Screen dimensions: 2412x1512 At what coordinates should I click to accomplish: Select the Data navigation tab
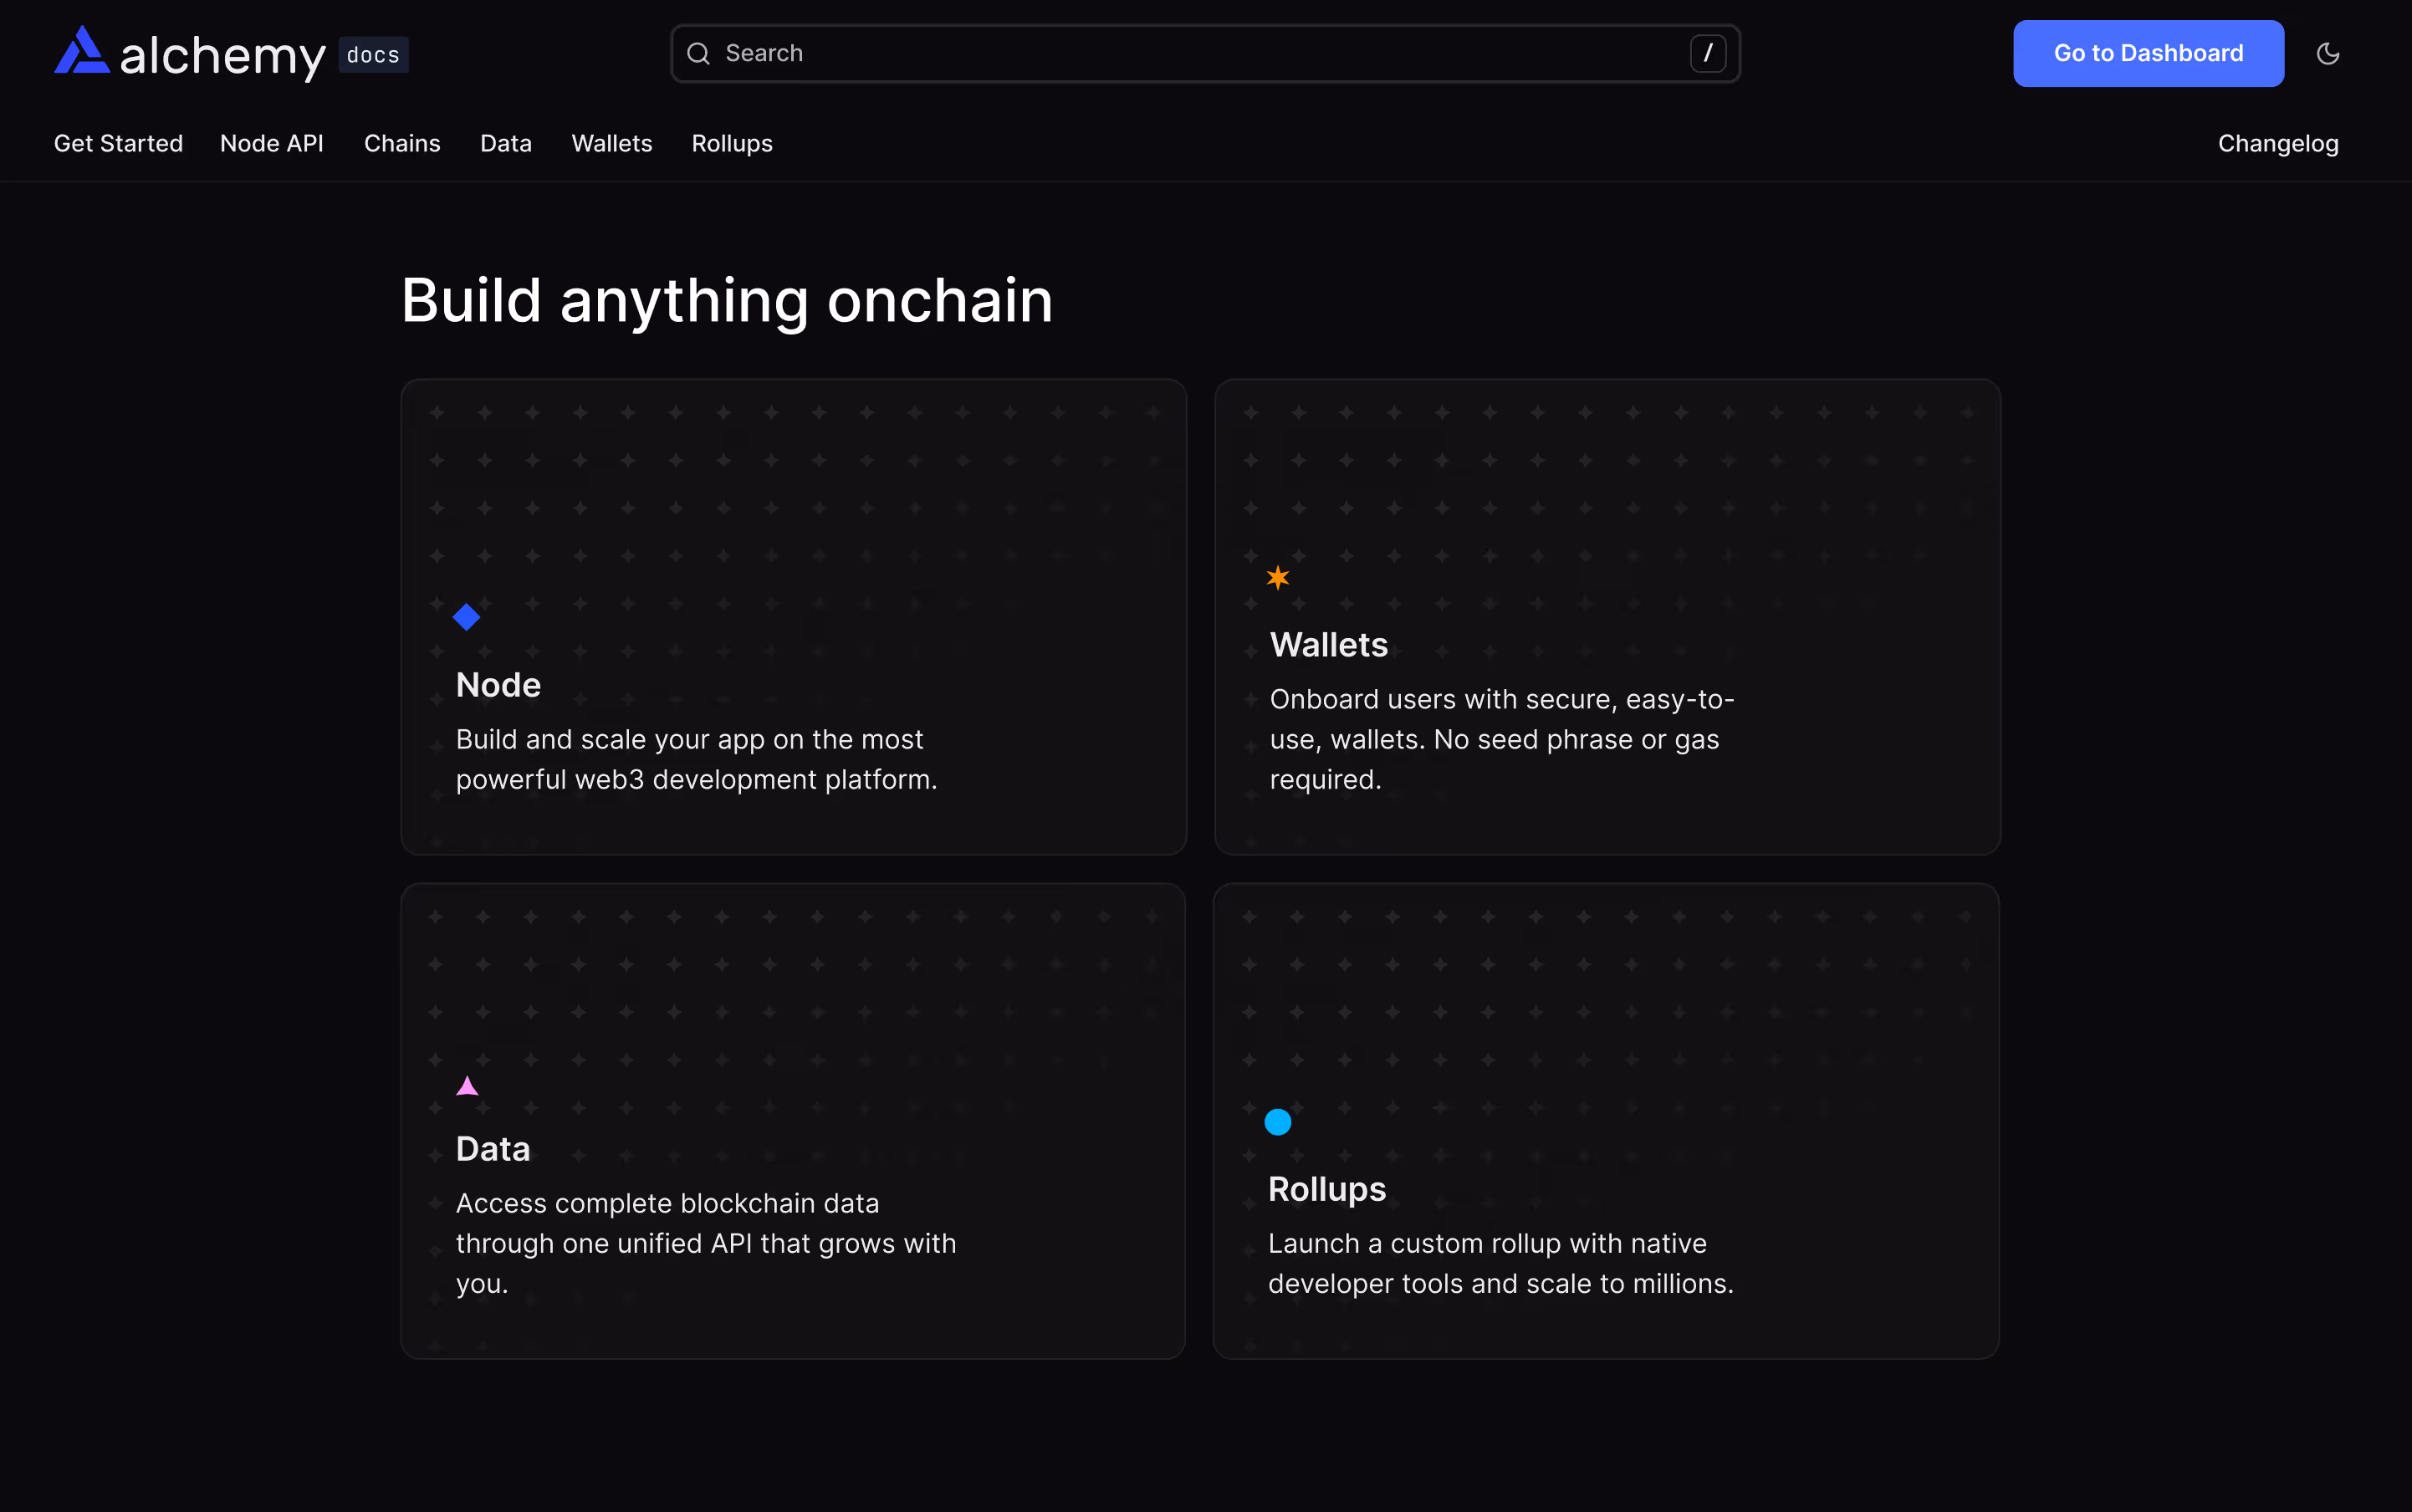tap(506, 144)
